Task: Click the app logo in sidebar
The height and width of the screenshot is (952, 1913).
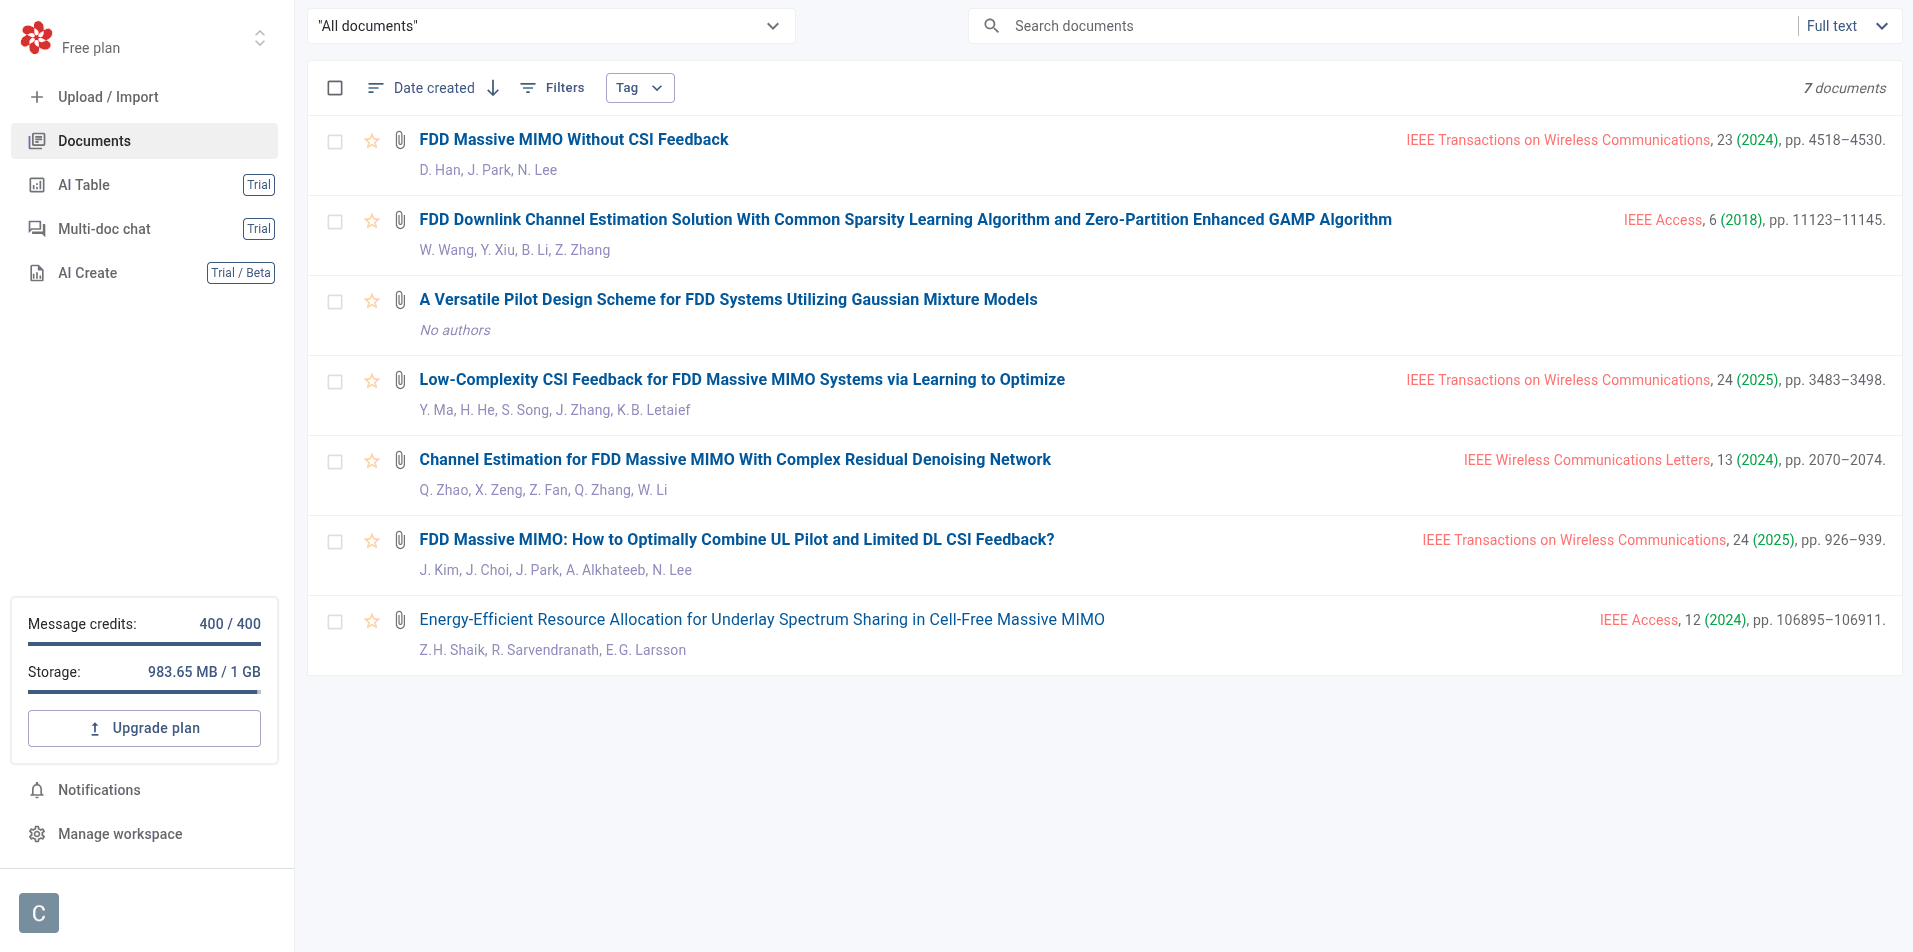Action: click(x=37, y=38)
